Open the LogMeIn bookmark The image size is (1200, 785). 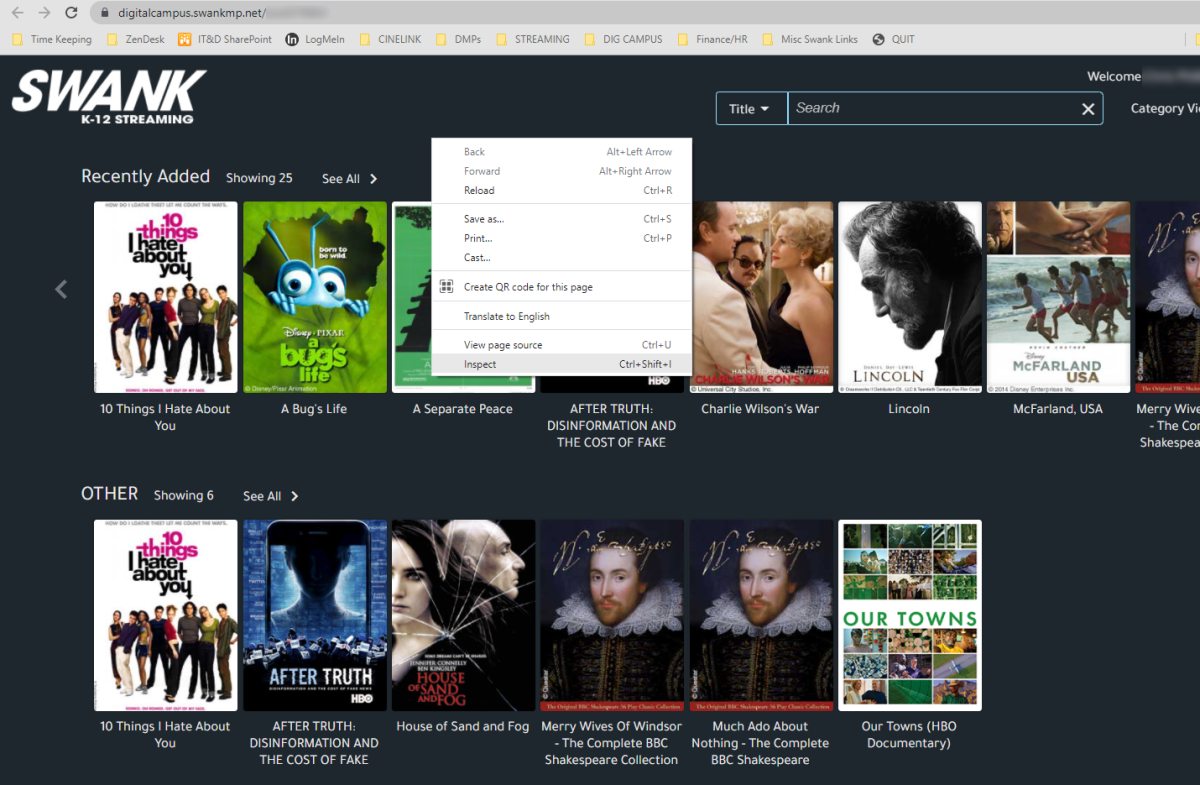coord(319,40)
